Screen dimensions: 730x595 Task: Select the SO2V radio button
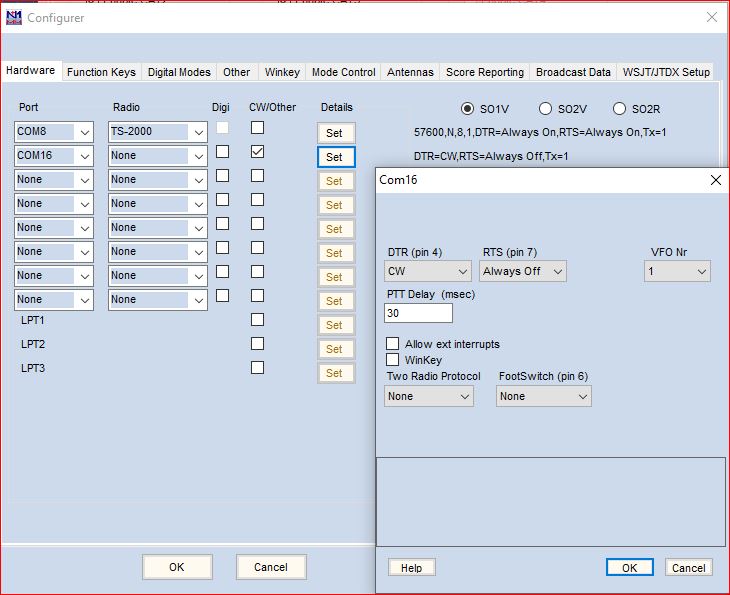point(545,108)
